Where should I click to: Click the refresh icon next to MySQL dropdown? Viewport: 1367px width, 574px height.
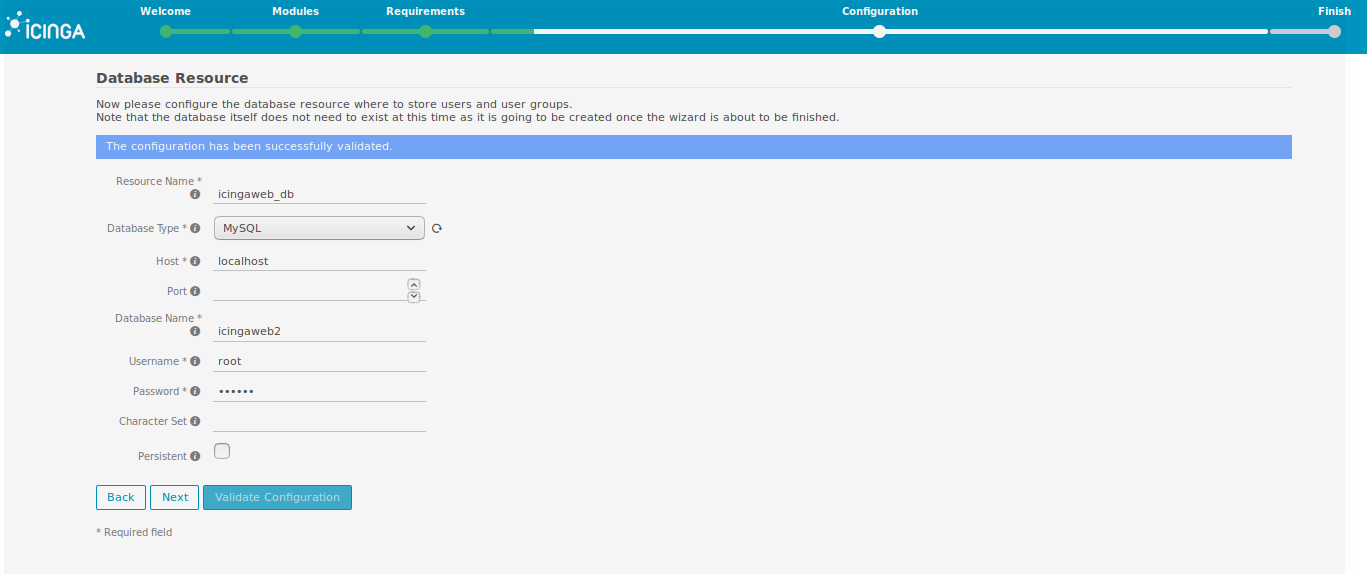click(437, 228)
